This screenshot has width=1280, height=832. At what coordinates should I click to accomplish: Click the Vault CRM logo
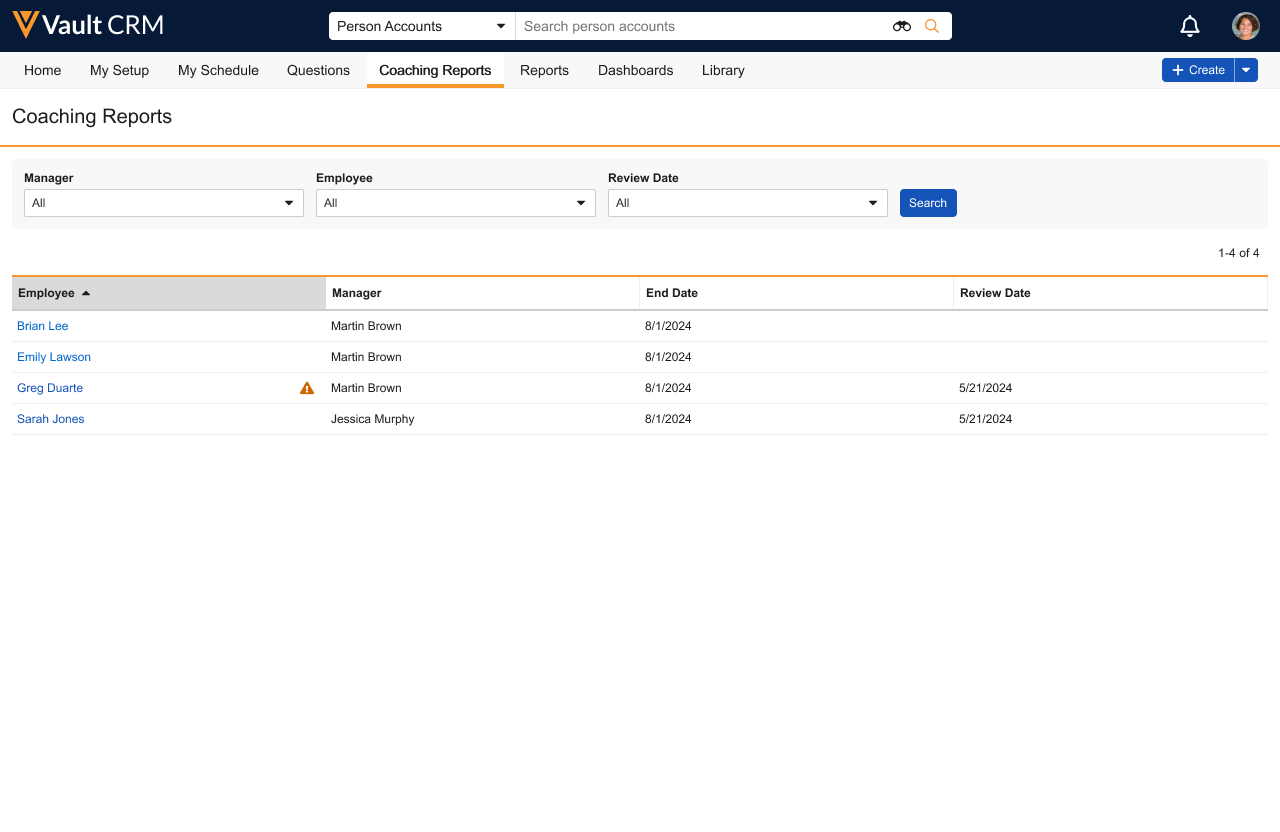point(88,25)
